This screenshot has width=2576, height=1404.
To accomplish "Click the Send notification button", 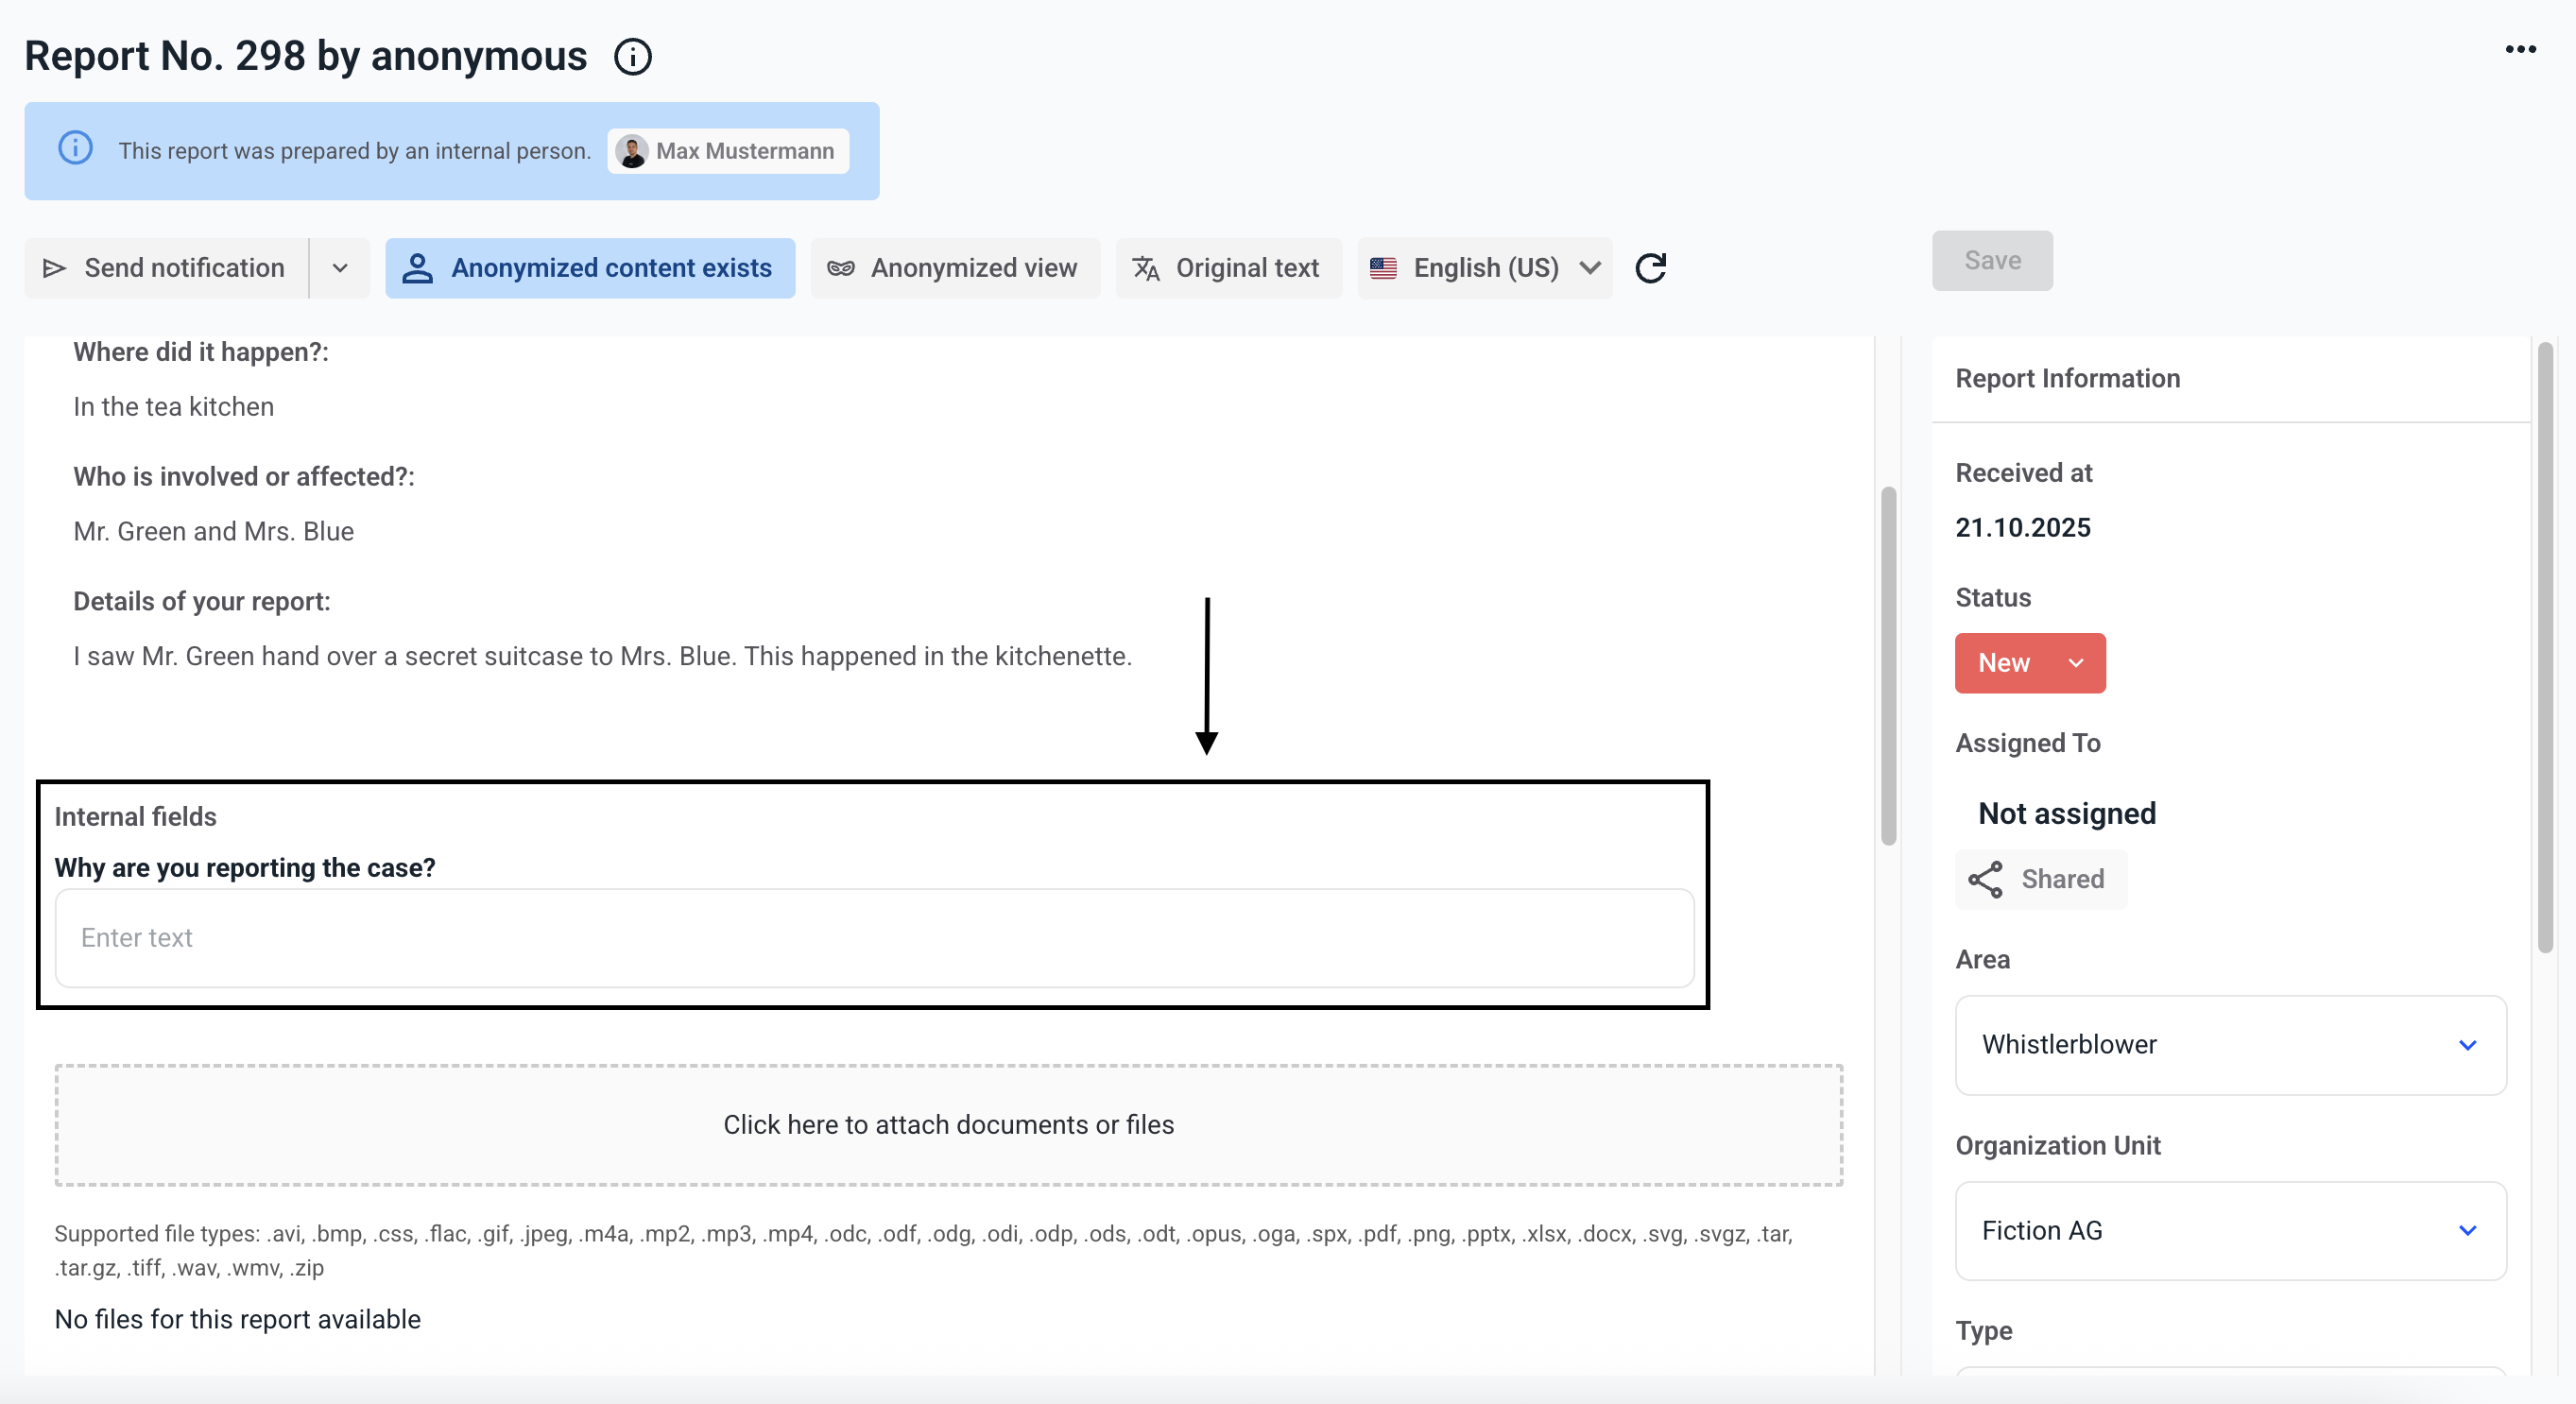I will click(166, 268).
